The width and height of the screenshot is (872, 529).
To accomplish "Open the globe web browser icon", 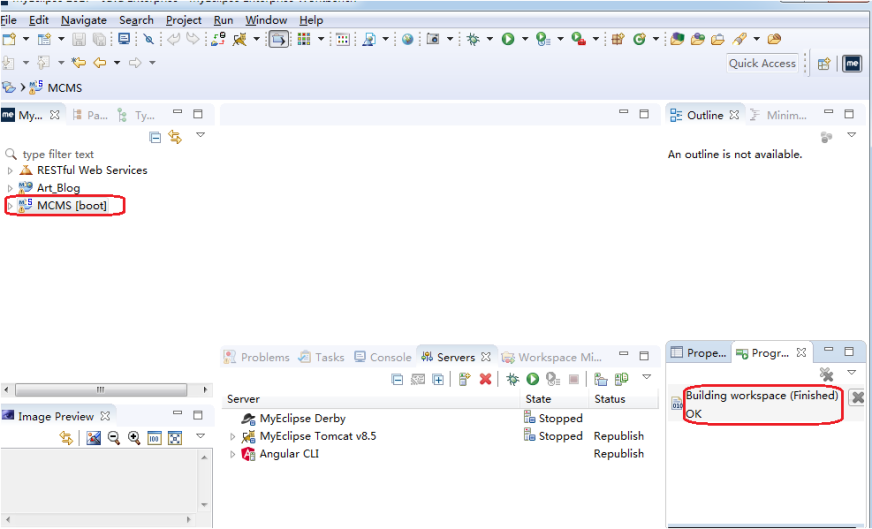I will [x=408, y=39].
